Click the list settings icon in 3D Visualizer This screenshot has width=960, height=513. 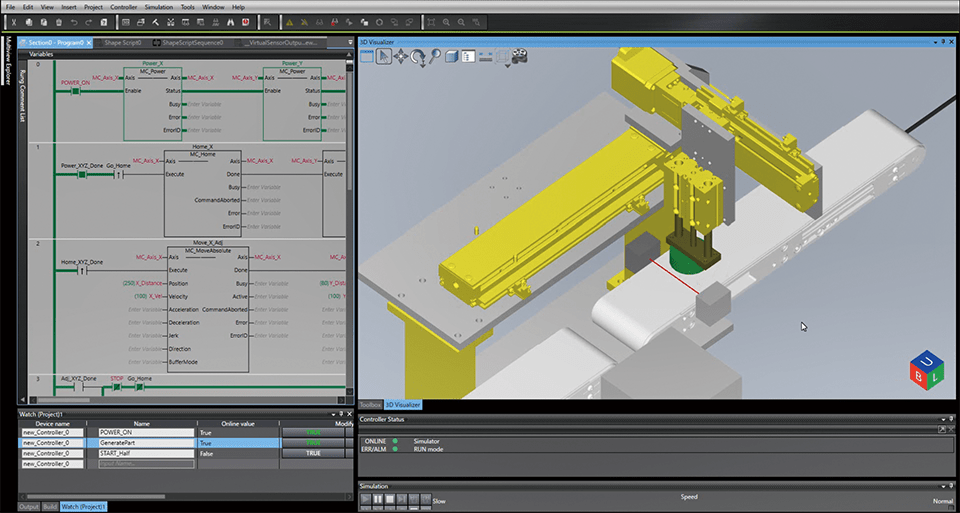468,56
